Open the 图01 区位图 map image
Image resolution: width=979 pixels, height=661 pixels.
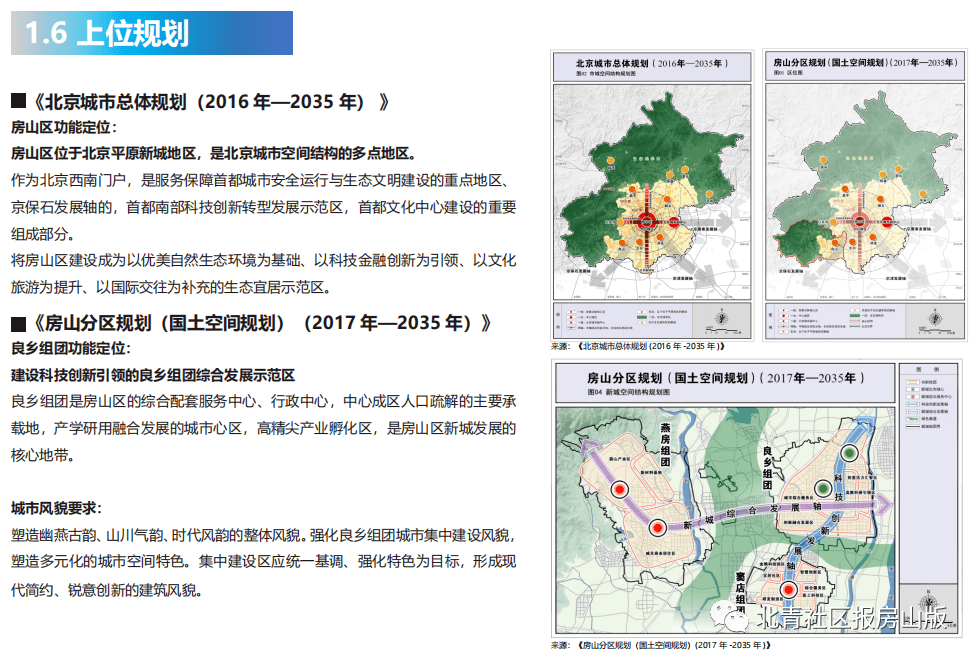865,193
